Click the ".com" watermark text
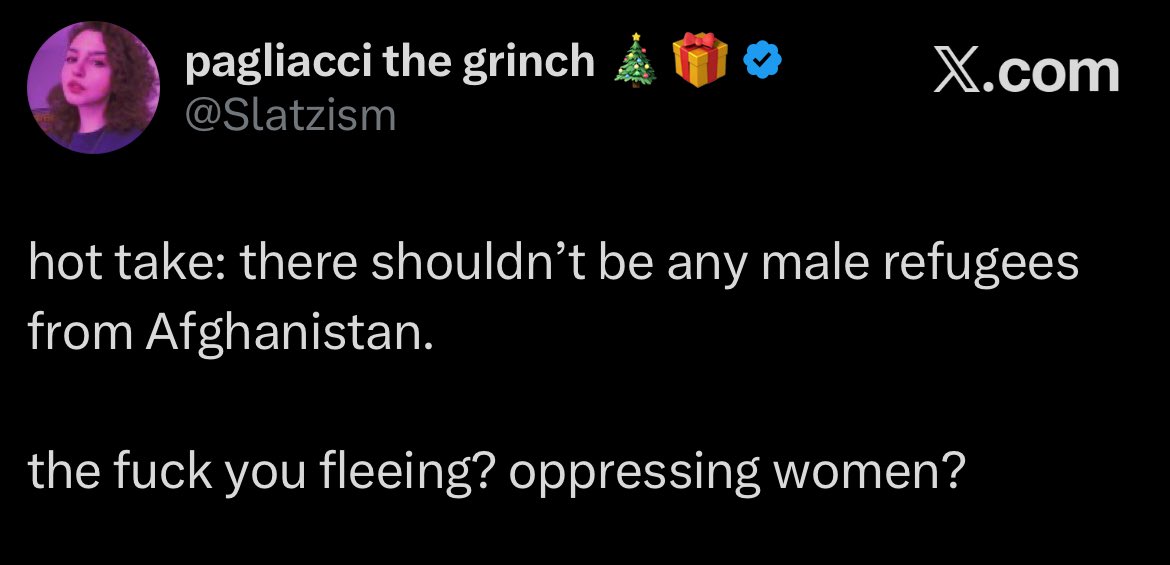Screen dimensions: 1170x565 [x=1050, y=71]
